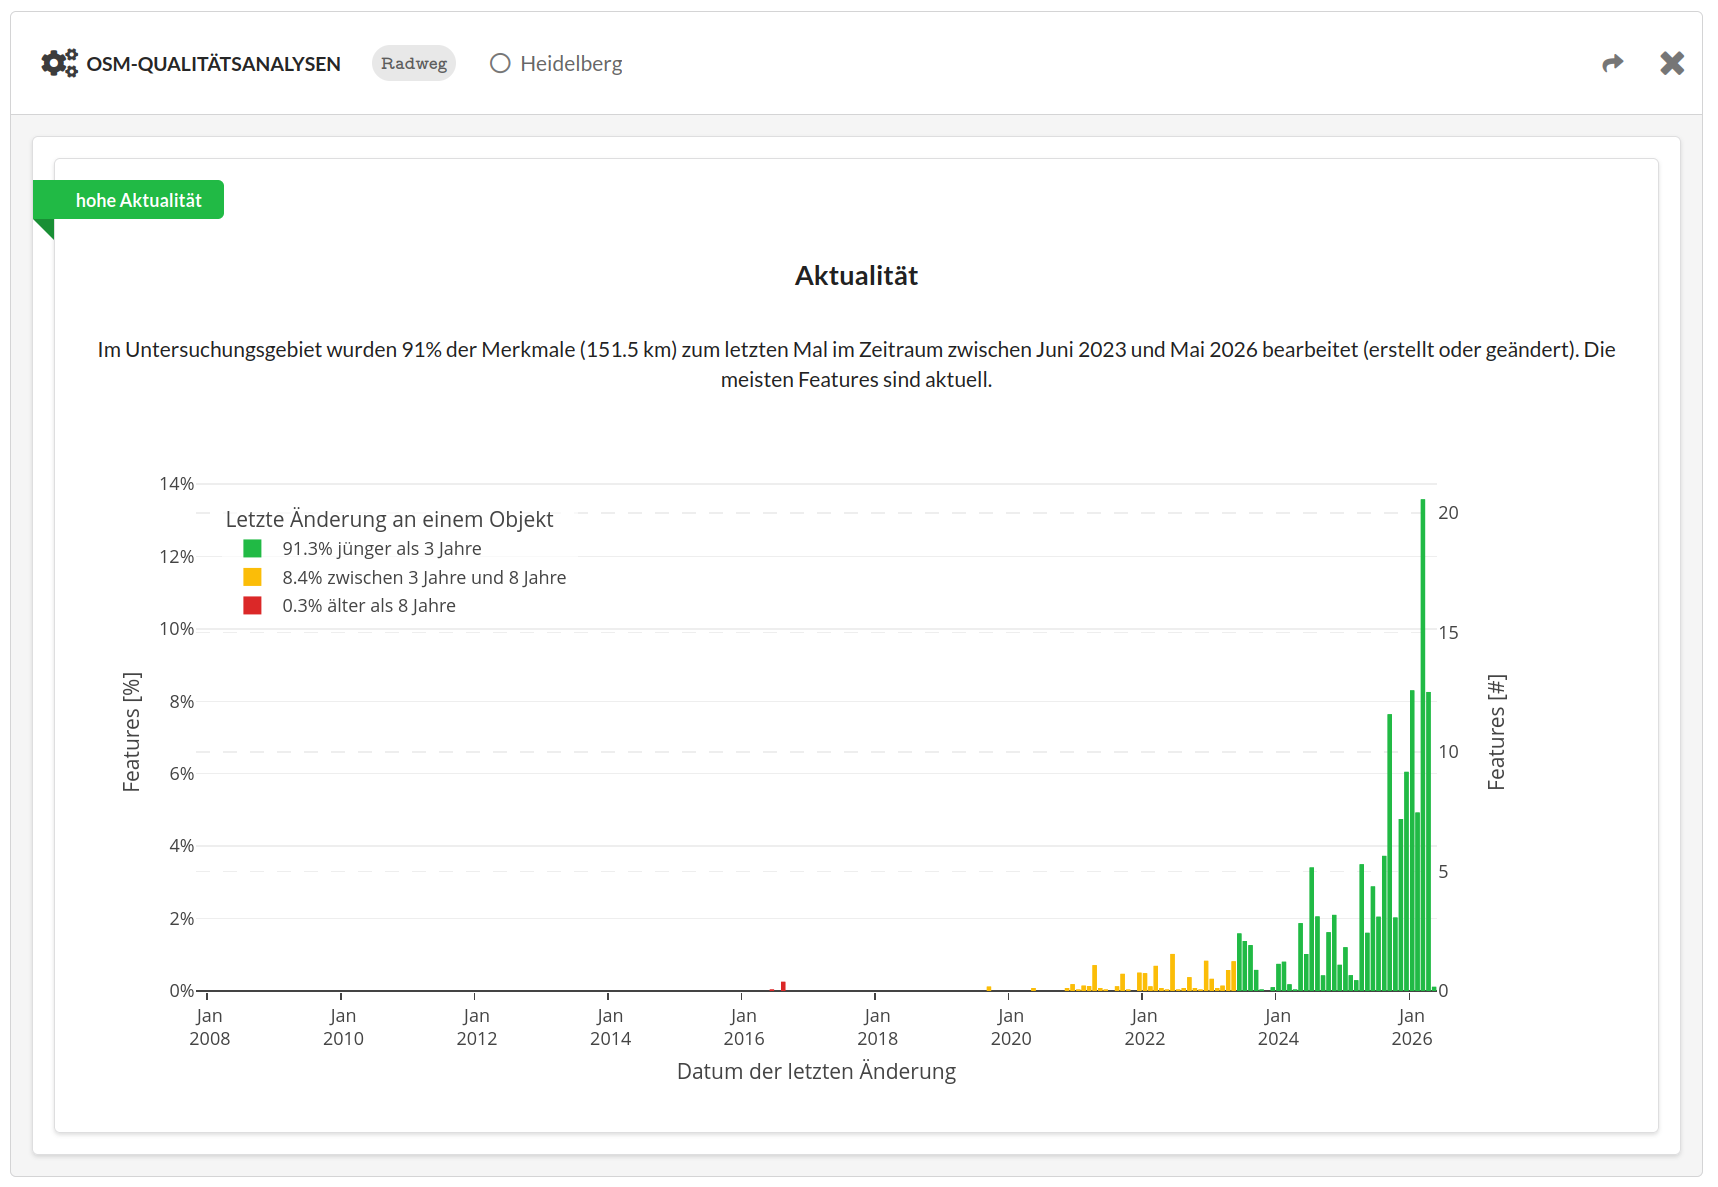Click the 'Features [%]' left axis title
This screenshot has height=1187, width=1718.
pyautogui.click(x=131, y=732)
